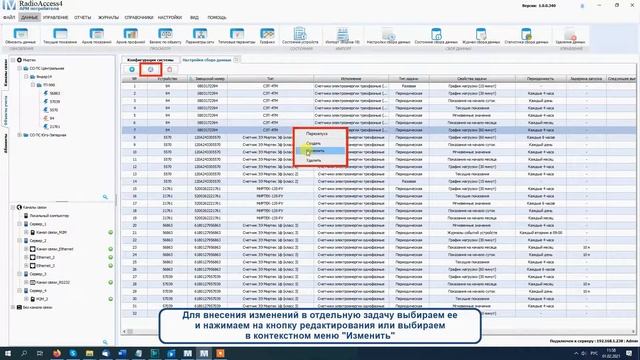Viewport: 640px width, 360px height.
Task: Click green status icon of Канал связи_Ethernet
Action: point(111,249)
